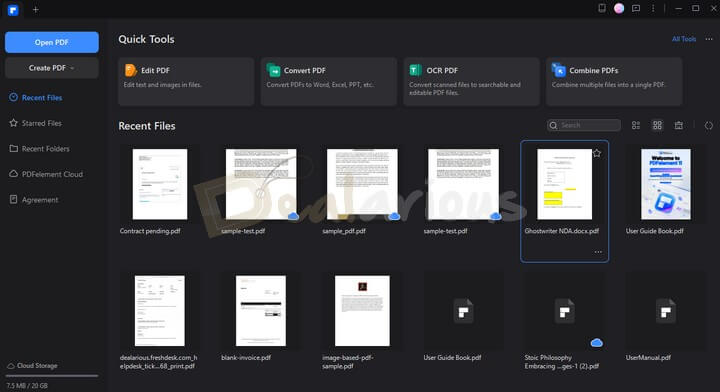
Task: Focus the Recent Files search field
Action: click(x=584, y=125)
